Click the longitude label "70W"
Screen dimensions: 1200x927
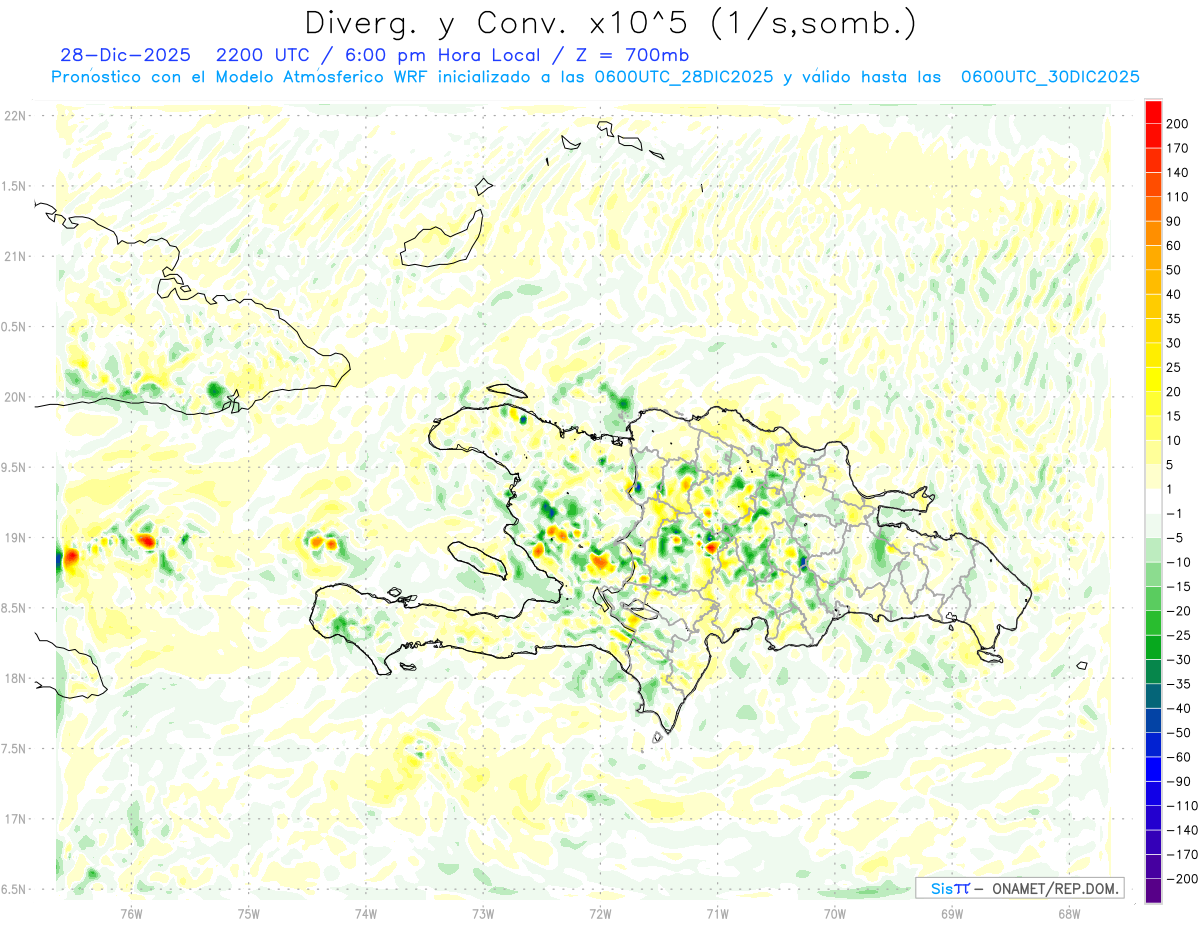[835, 914]
